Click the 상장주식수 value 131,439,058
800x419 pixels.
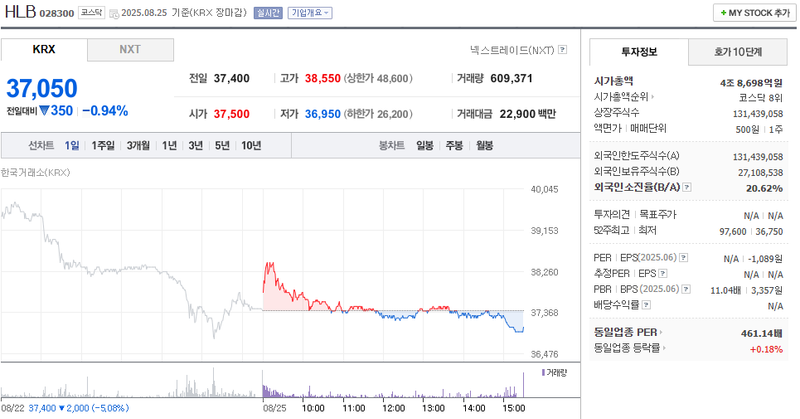[758, 114]
